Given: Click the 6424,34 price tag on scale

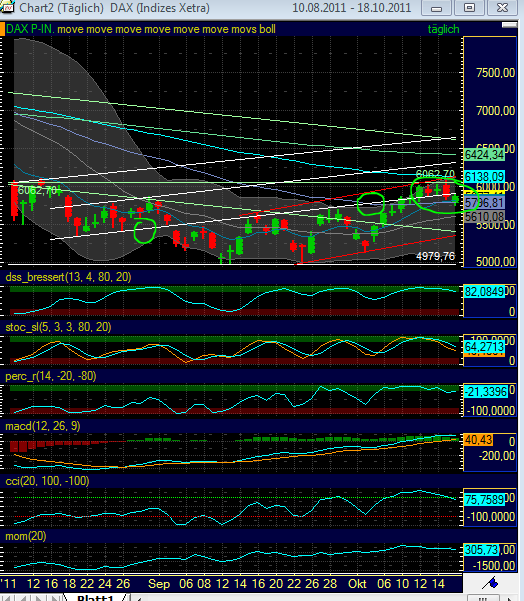Looking at the screenshot, I should coord(484,154).
